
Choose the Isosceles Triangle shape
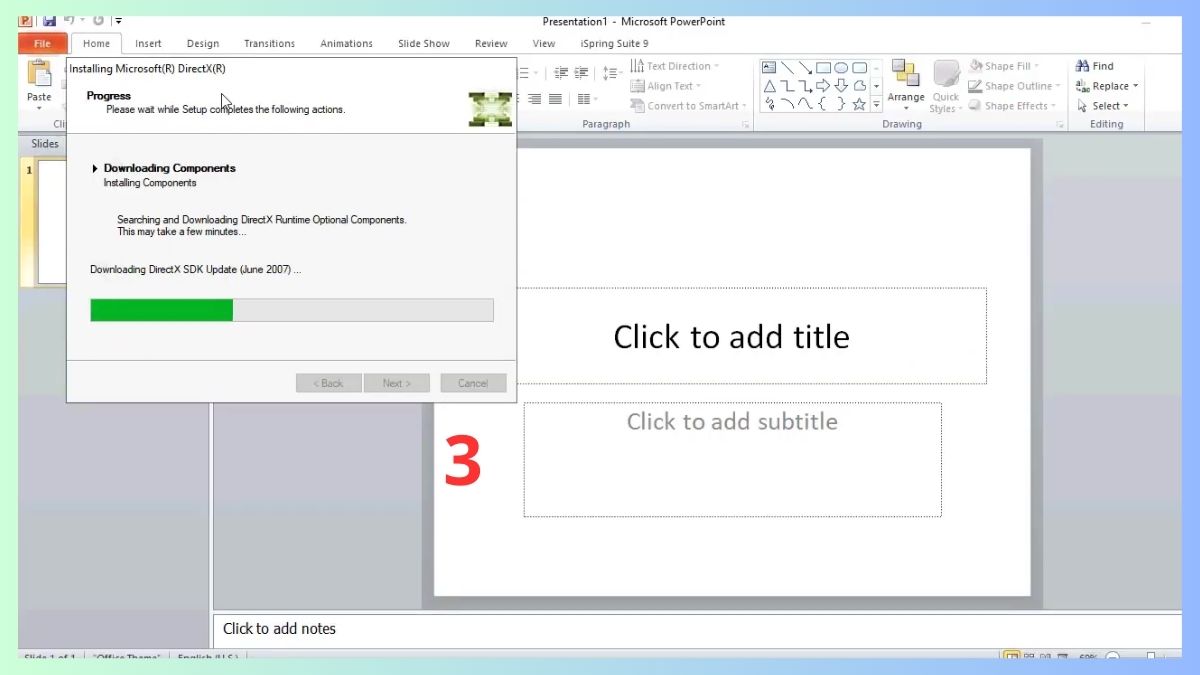(x=770, y=86)
